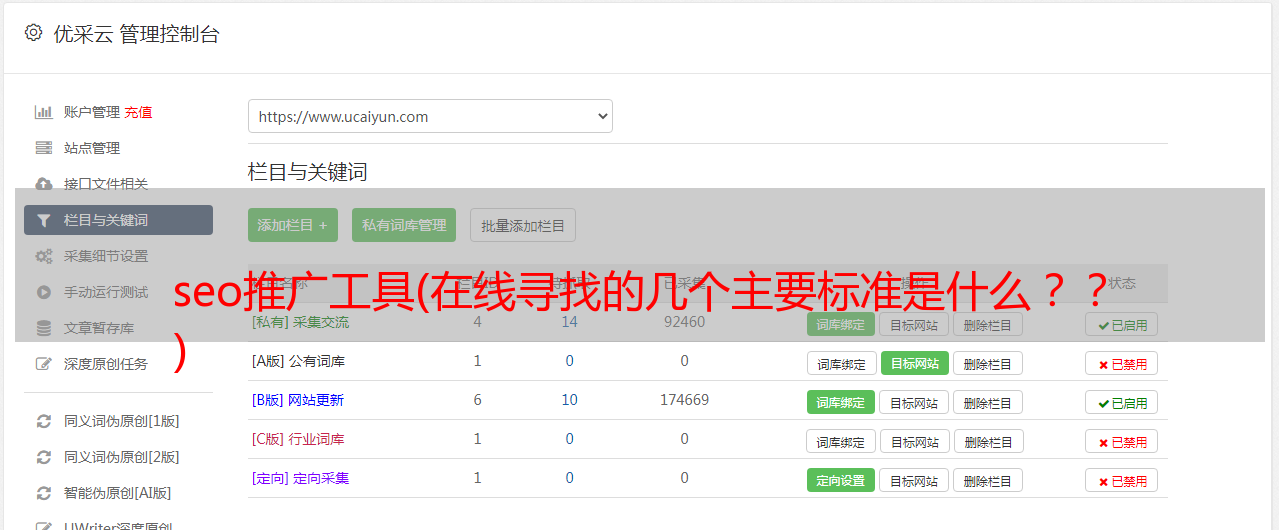Delete the 公有词库 column via 删除栏目

click(x=988, y=364)
